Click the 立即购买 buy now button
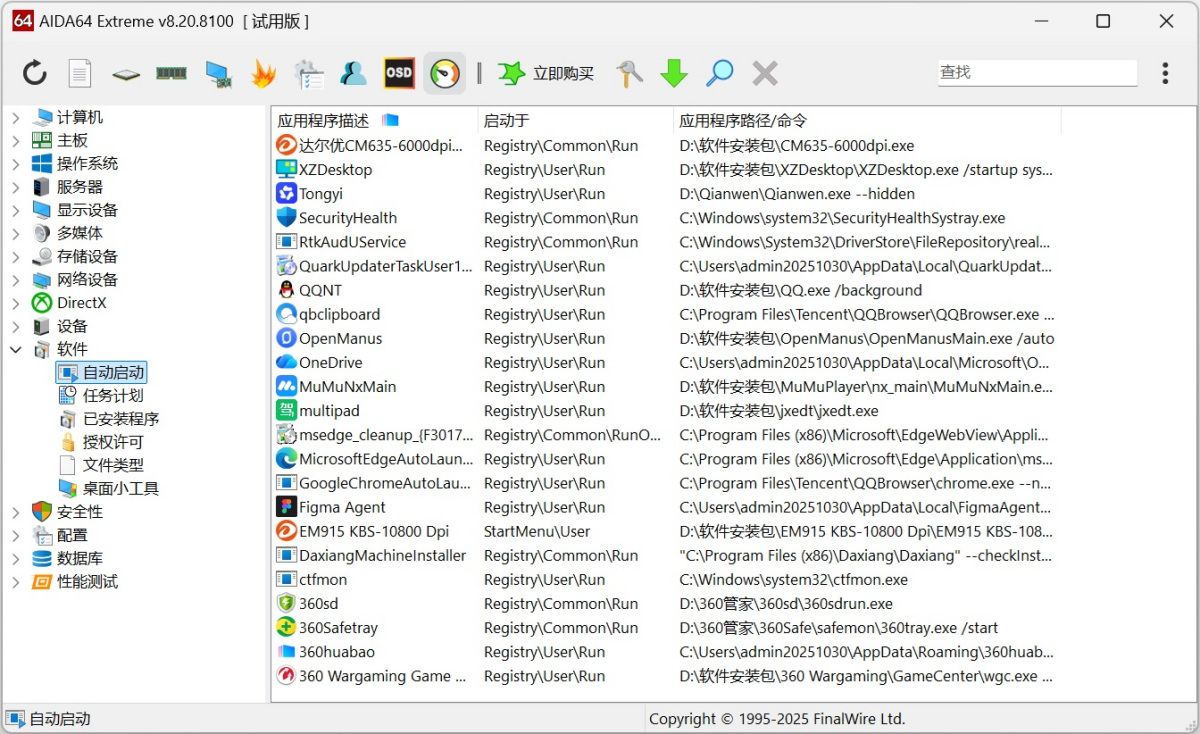 (x=547, y=73)
